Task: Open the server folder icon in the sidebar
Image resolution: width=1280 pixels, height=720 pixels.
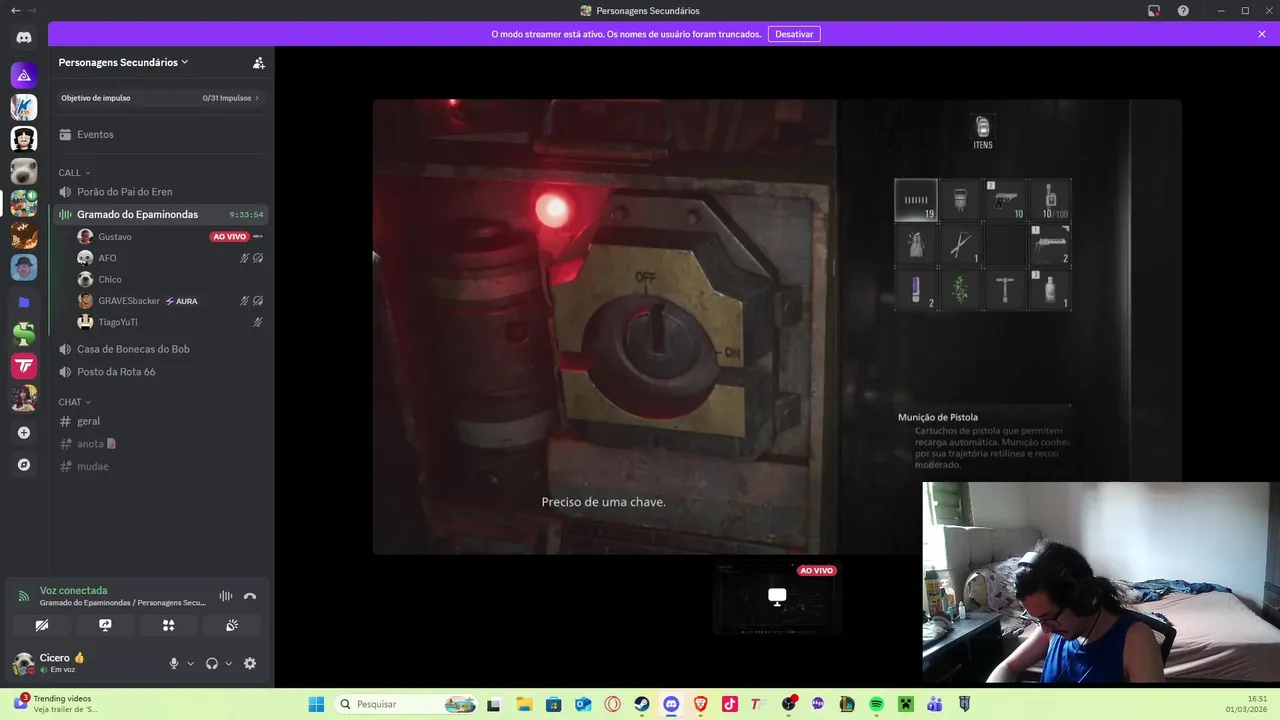Action: click(24, 301)
